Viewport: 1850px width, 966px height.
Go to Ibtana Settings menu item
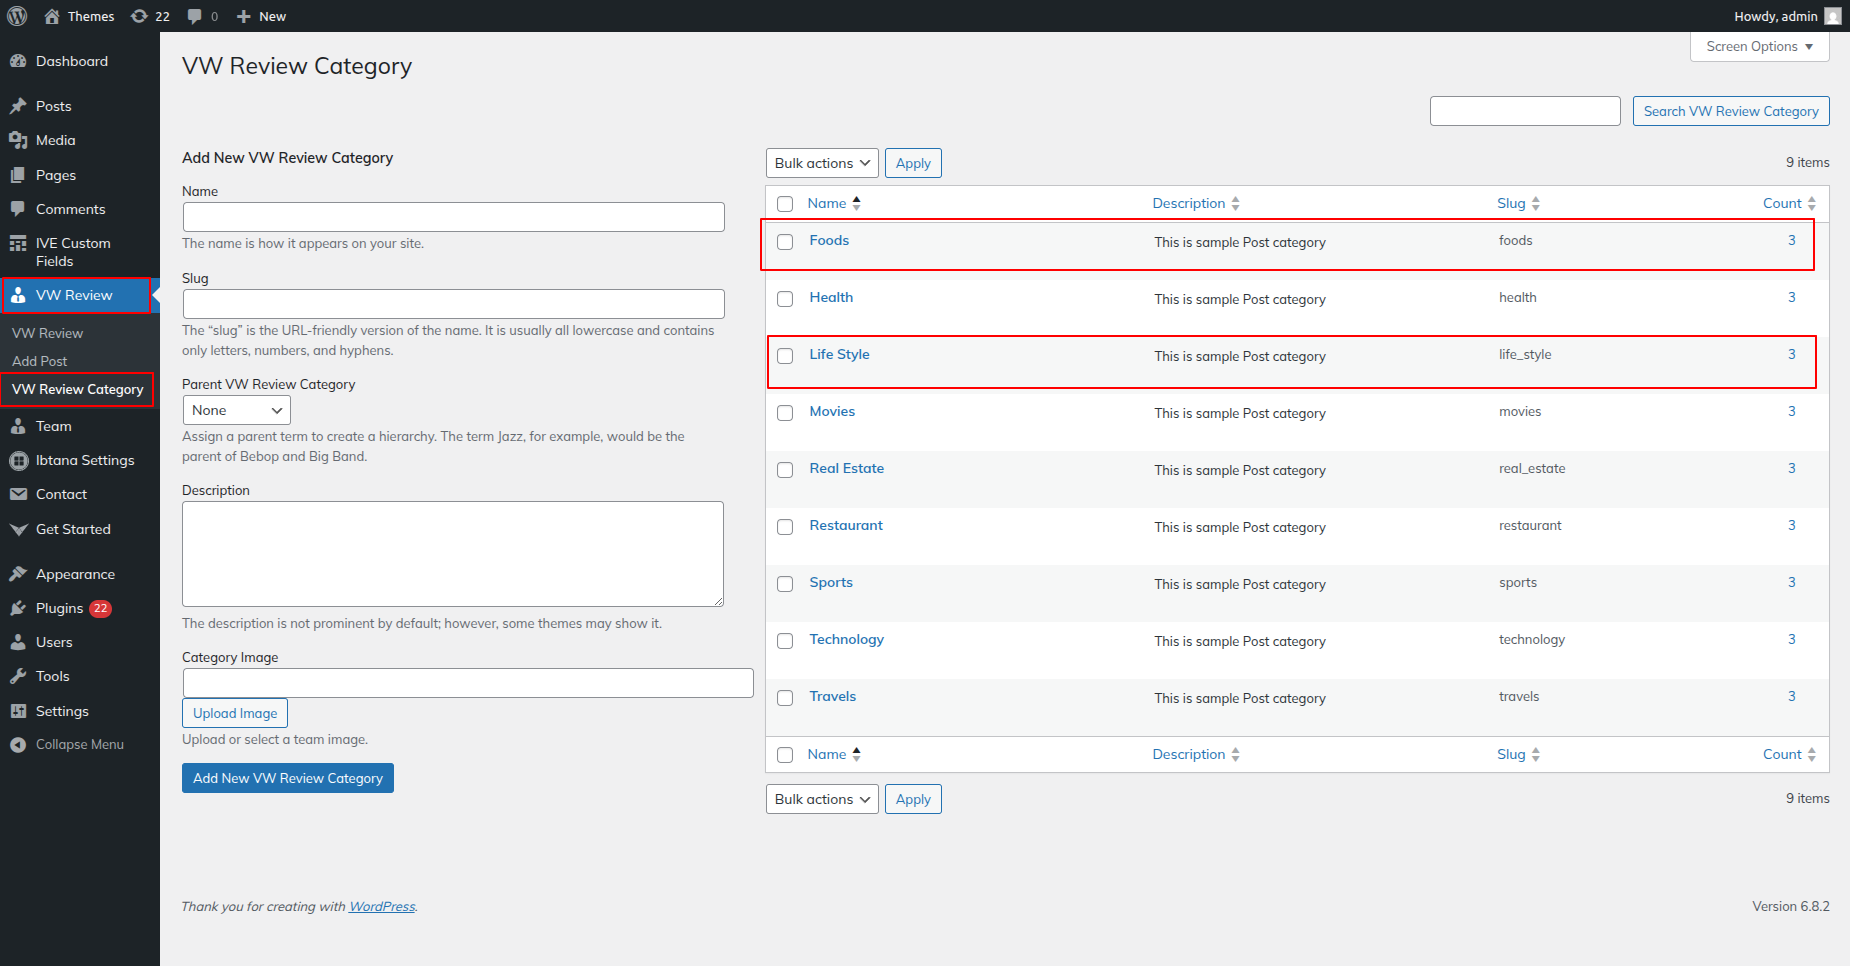pyautogui.click(x=85, y=460)
